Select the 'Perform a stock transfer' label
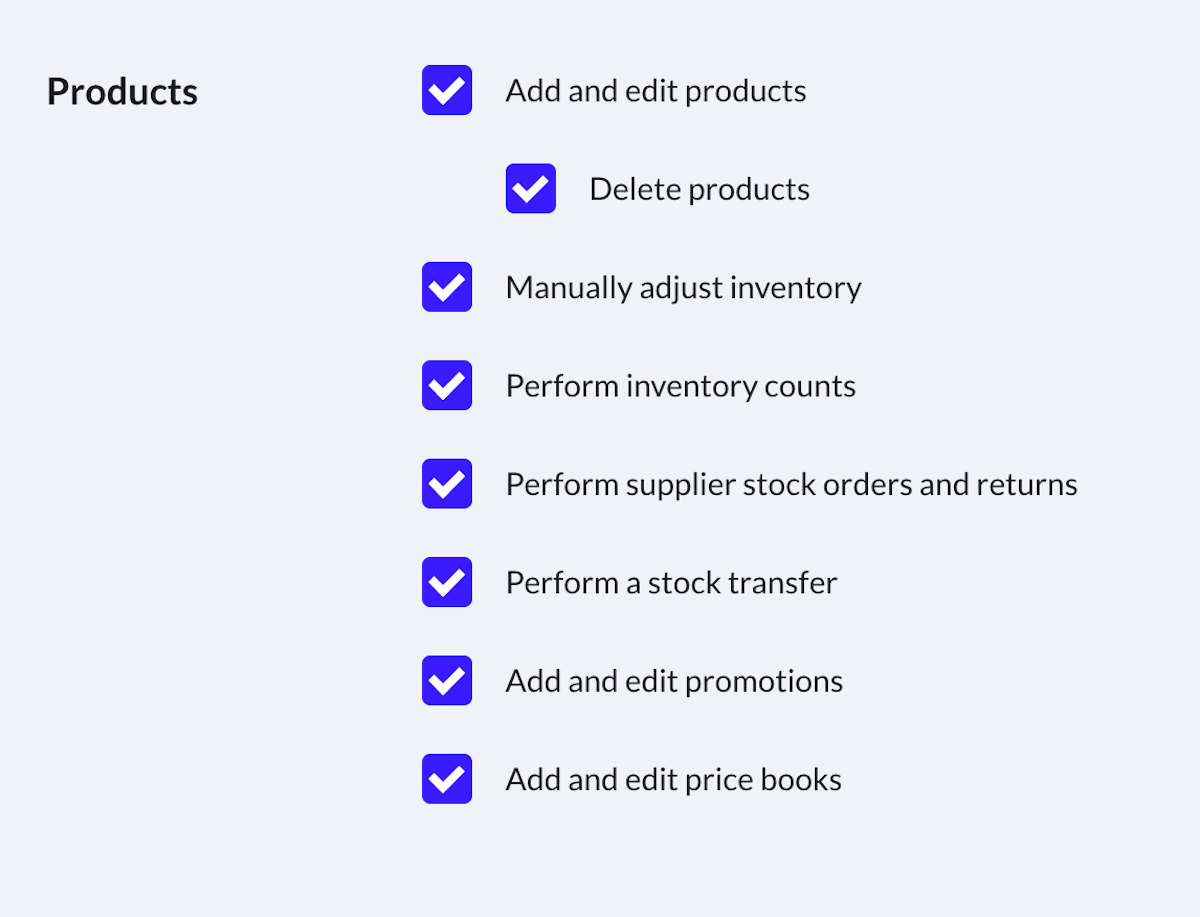 coord(671,583)
